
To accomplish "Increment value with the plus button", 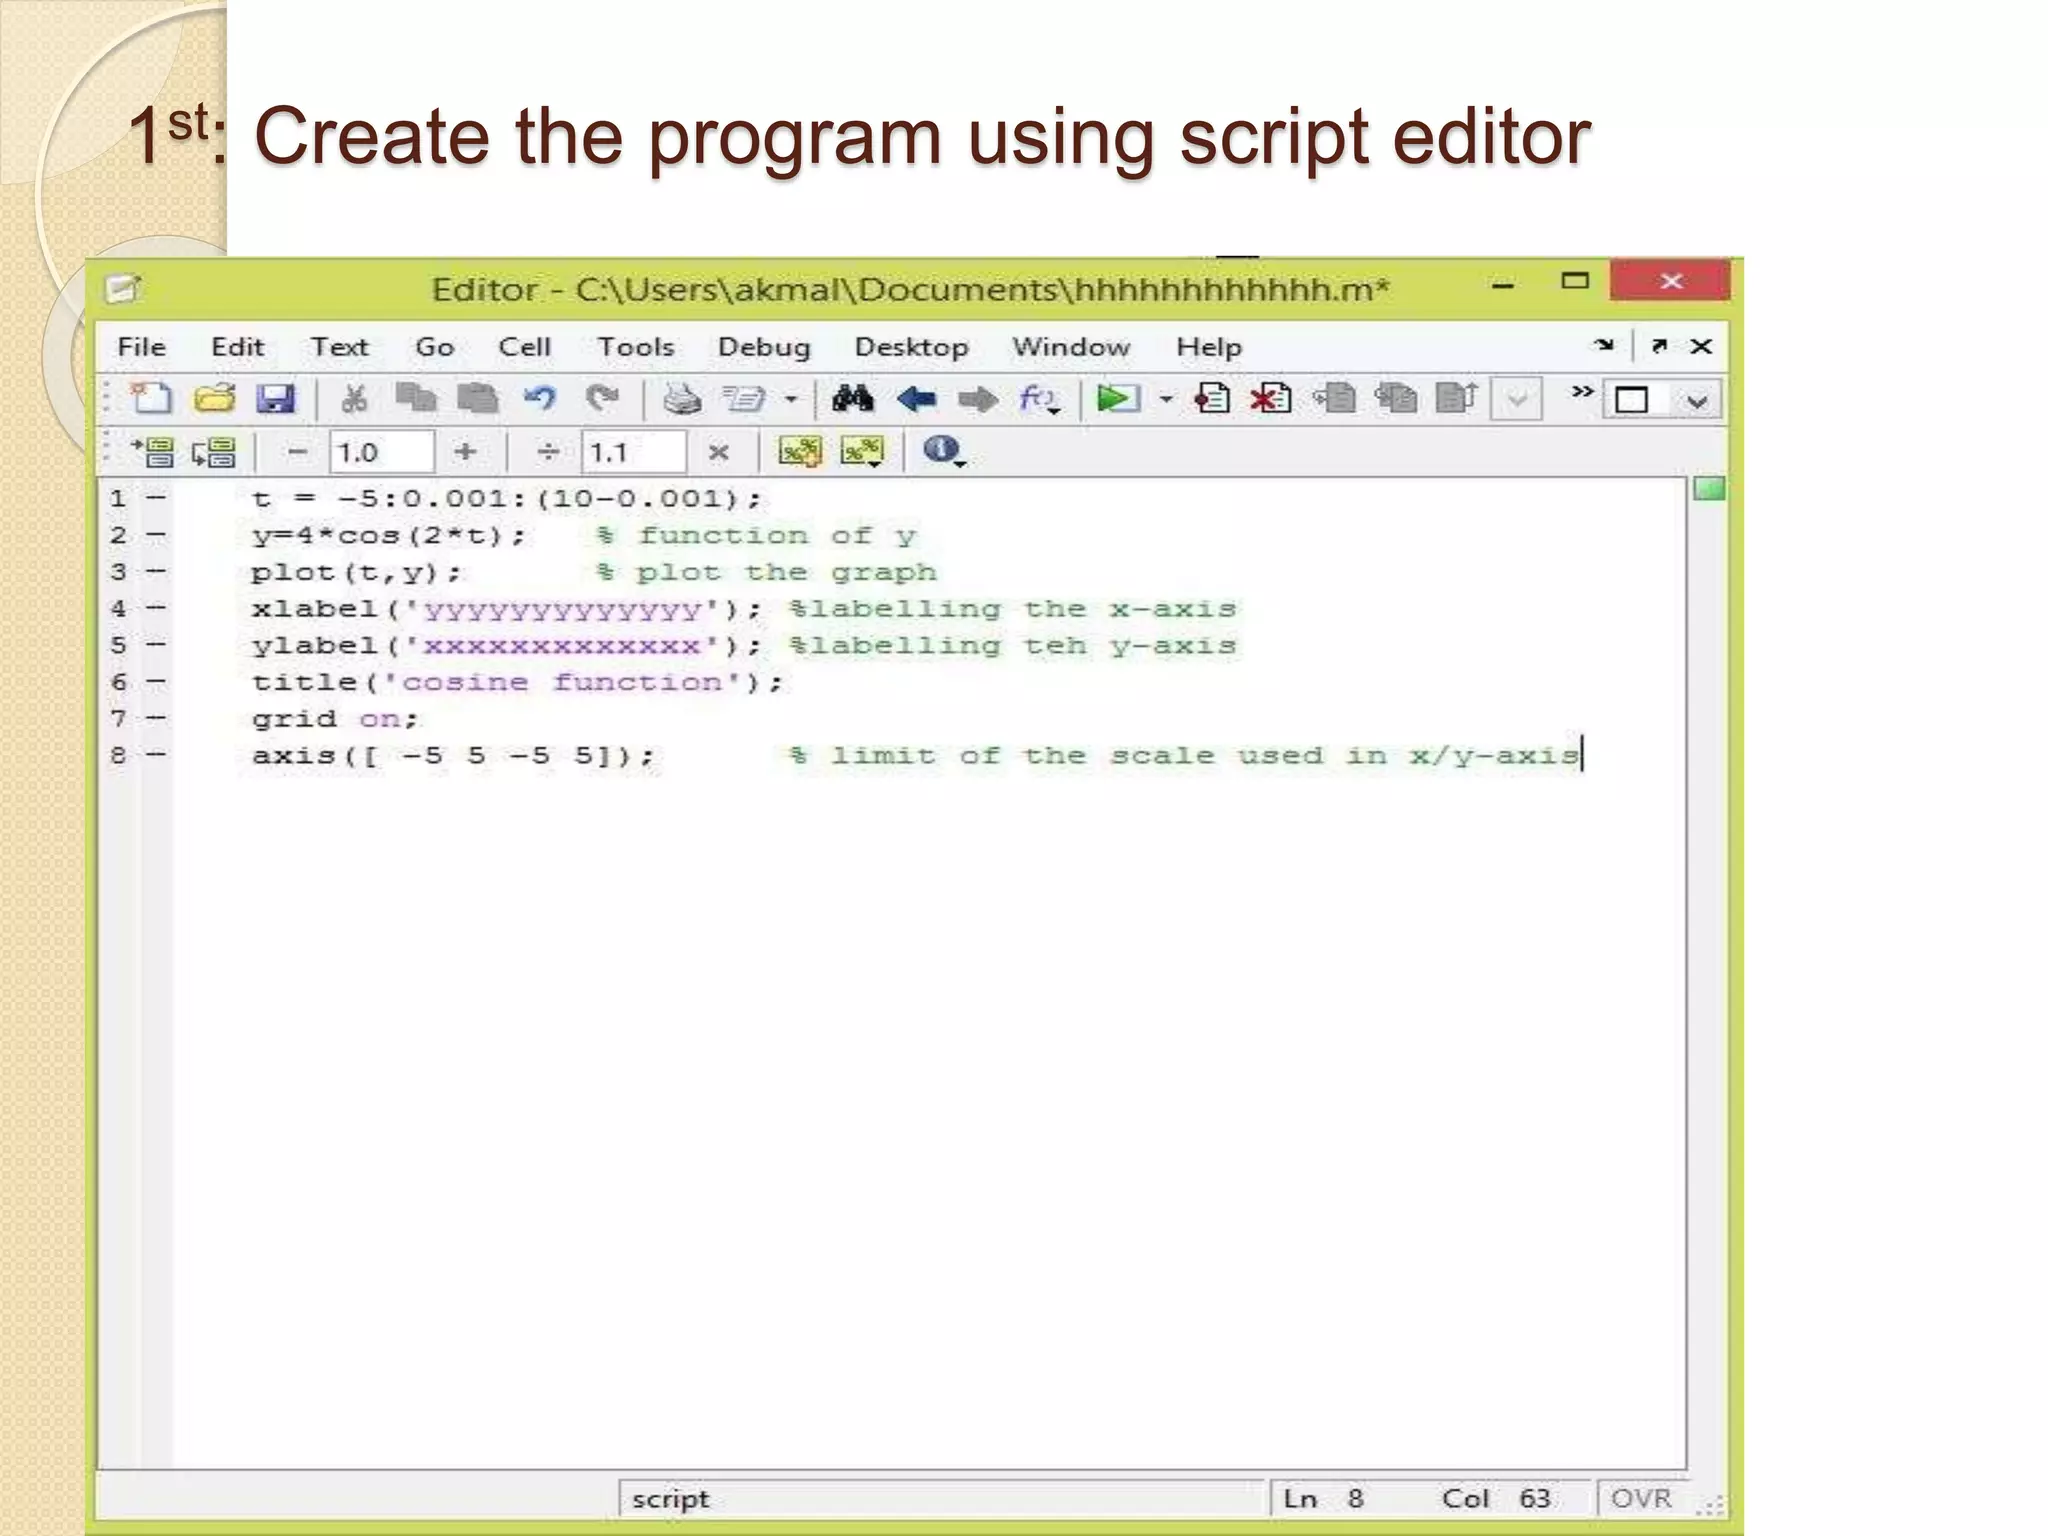I will [465, 452].
